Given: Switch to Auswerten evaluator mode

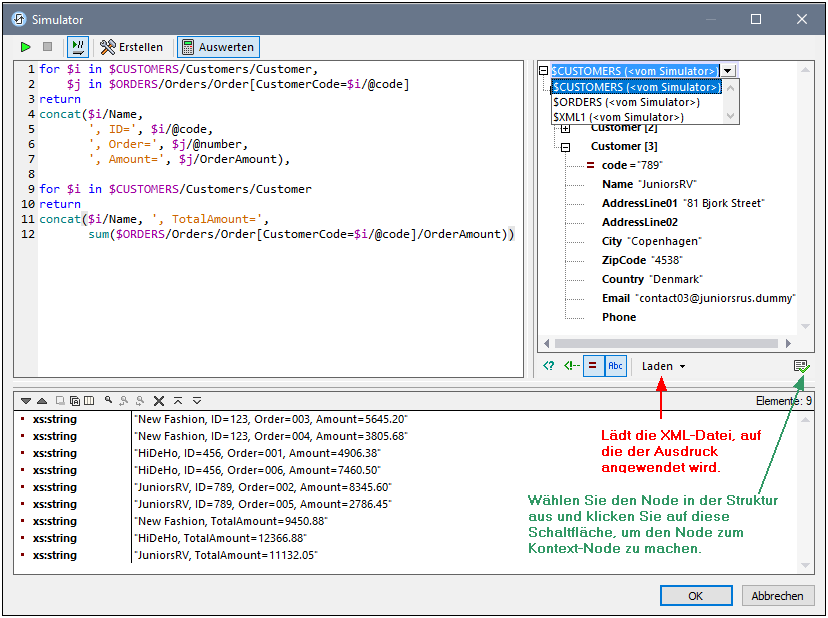Looking at the screenshot, I should pyautogui.click(x=218, y=47).
